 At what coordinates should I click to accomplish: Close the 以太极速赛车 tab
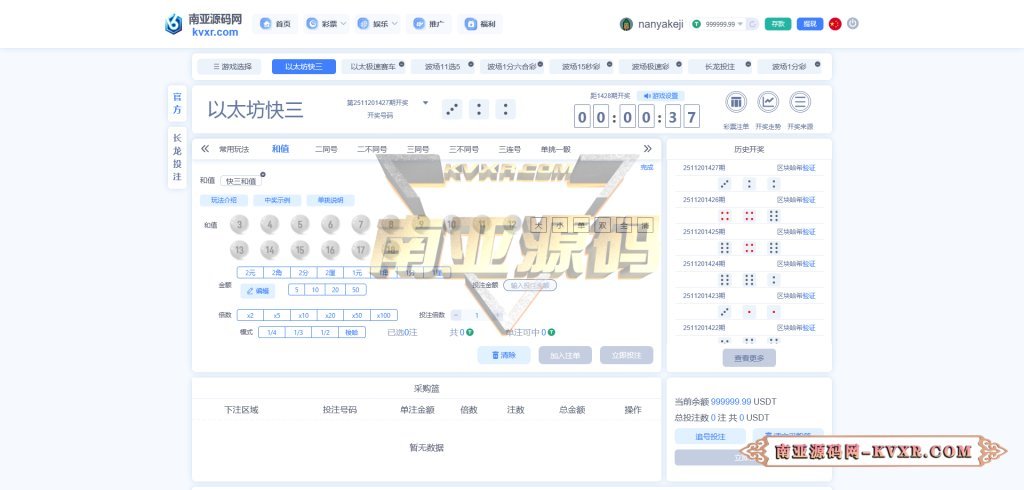coord(402,64)
